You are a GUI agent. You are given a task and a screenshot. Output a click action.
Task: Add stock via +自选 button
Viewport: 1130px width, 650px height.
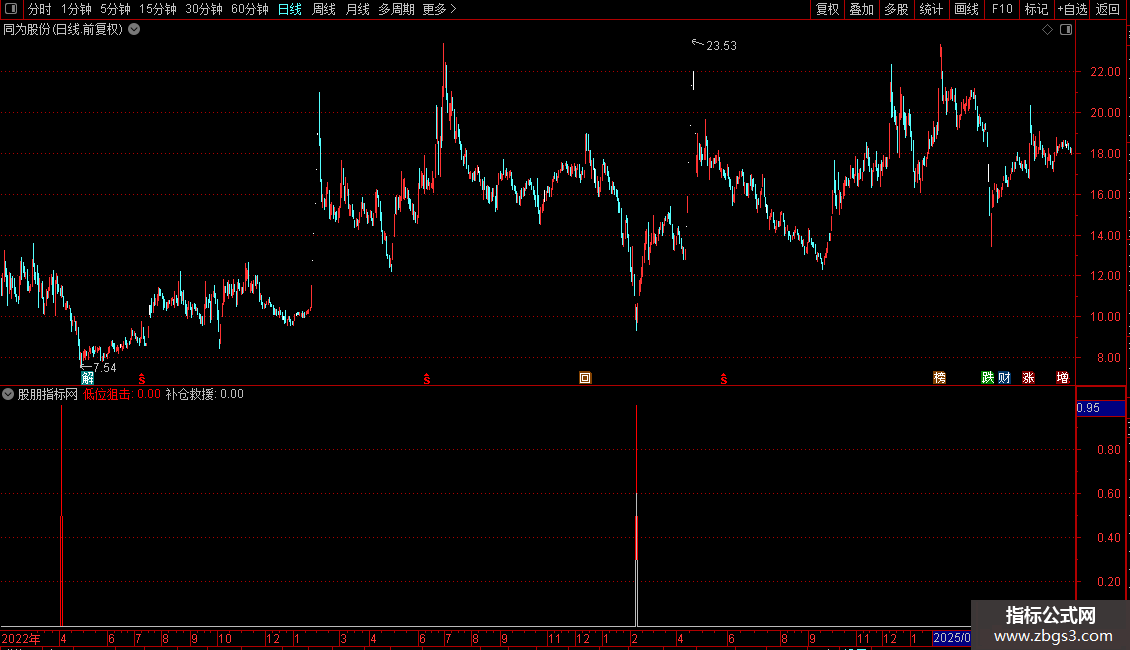[1072, 9]
